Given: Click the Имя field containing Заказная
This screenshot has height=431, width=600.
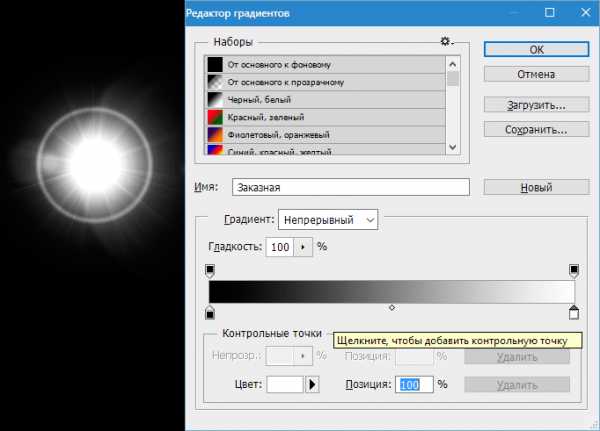Looking at the screenshot, I should tap(351, 187).
